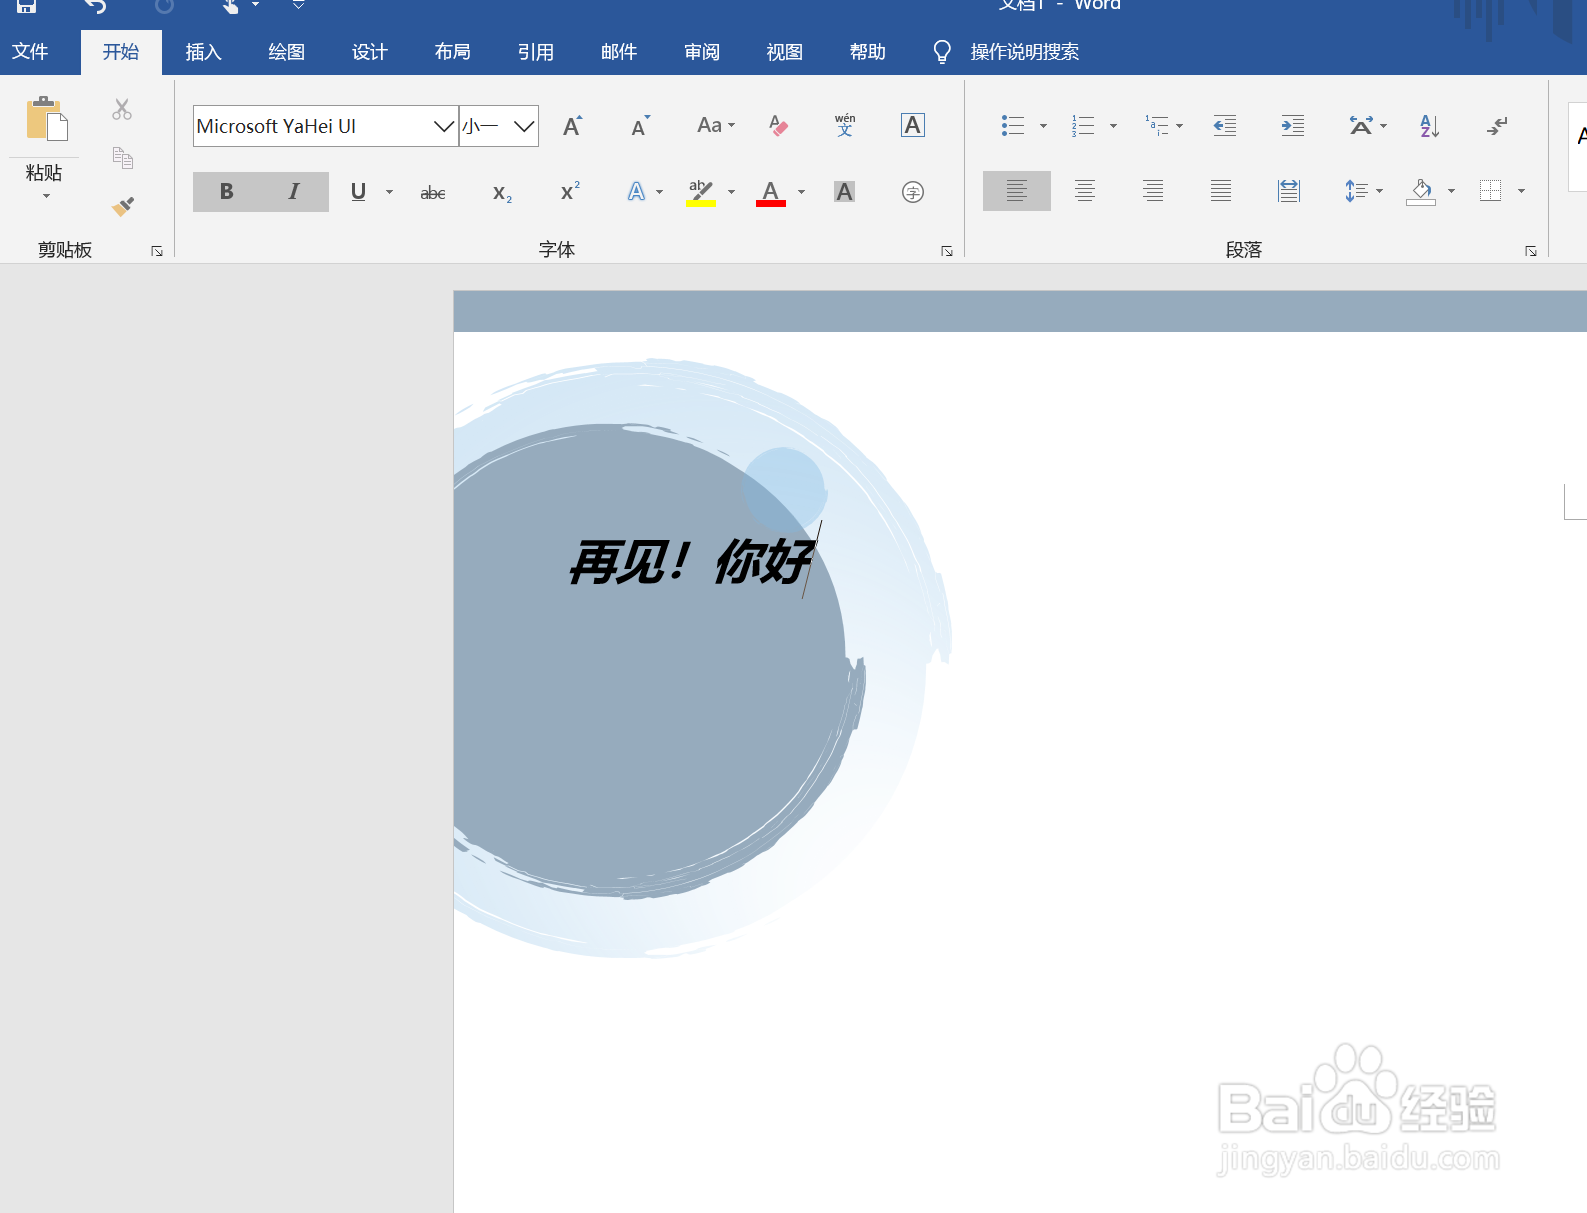
Task: Insert enclosed character icon
Action: (x=912, y=192)
